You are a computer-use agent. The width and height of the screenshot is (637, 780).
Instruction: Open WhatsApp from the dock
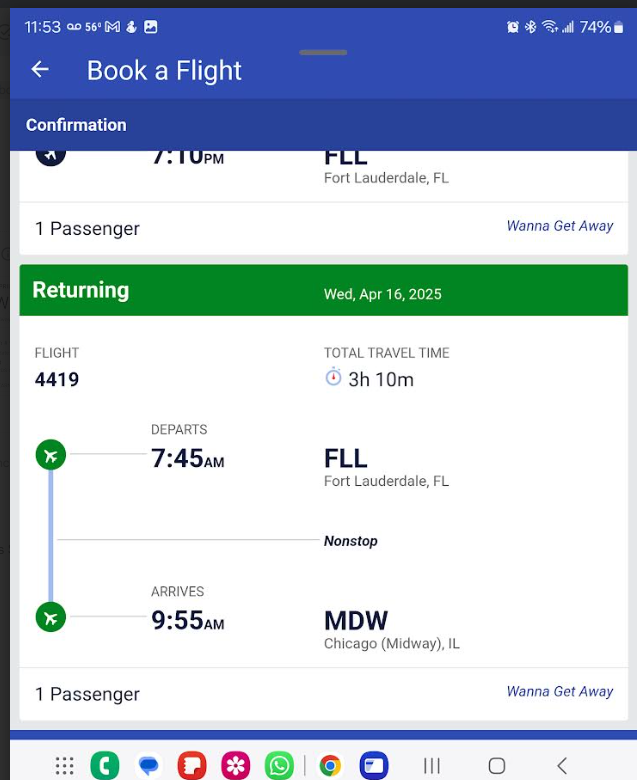(x=279, y=765)
